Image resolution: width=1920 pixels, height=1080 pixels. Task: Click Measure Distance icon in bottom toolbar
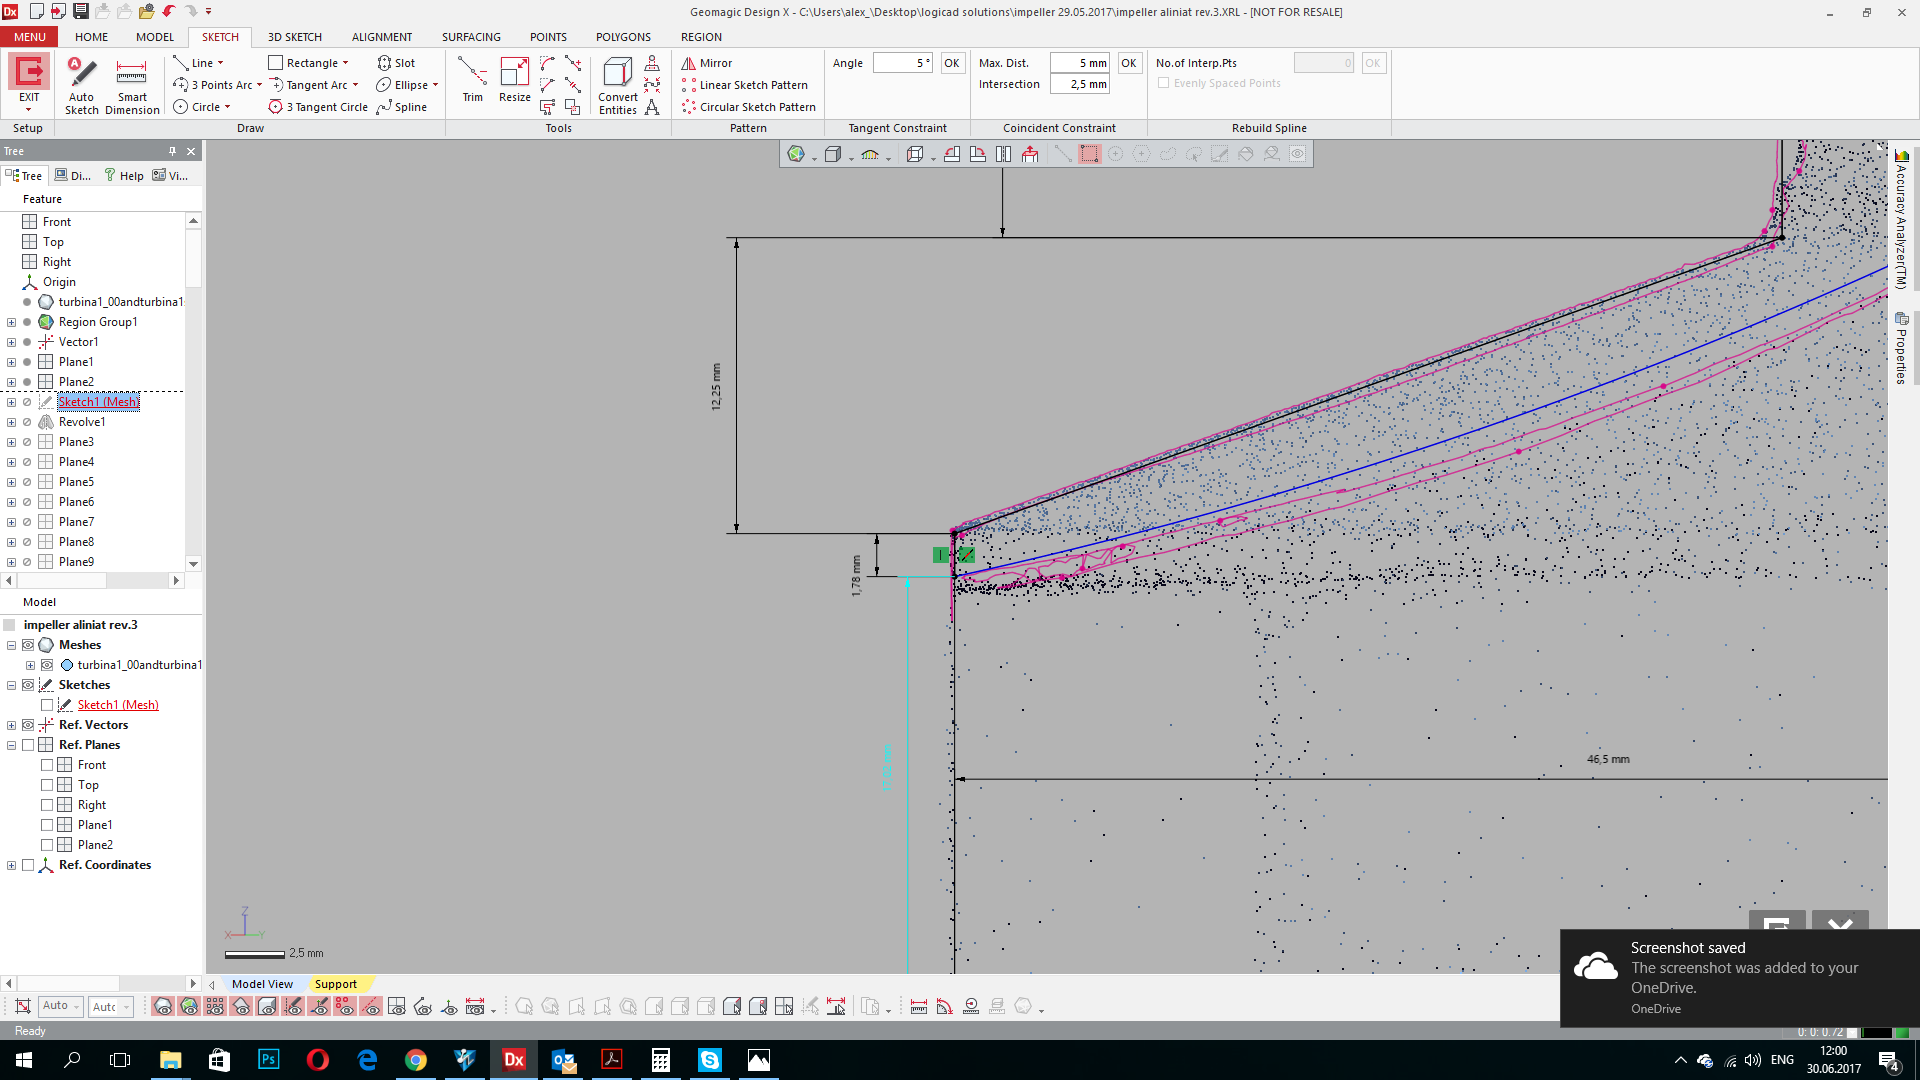pyautogui.click(x=919, y=1007)
